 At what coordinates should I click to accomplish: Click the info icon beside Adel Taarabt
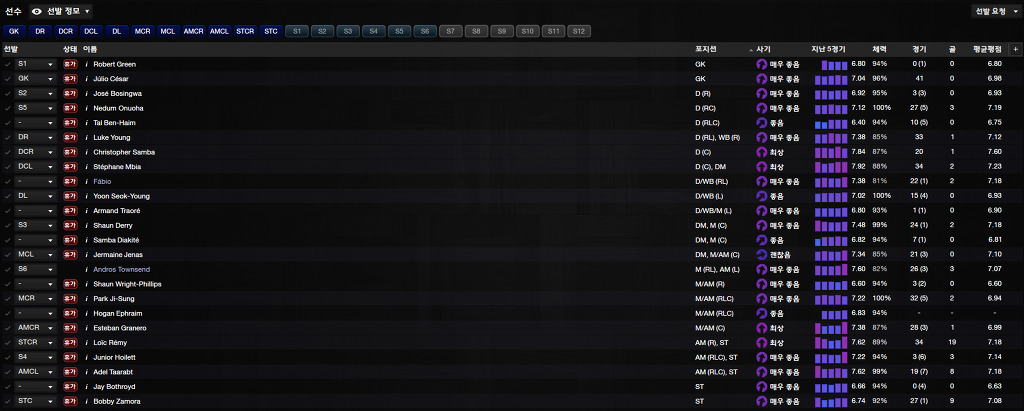click(87, 372)
